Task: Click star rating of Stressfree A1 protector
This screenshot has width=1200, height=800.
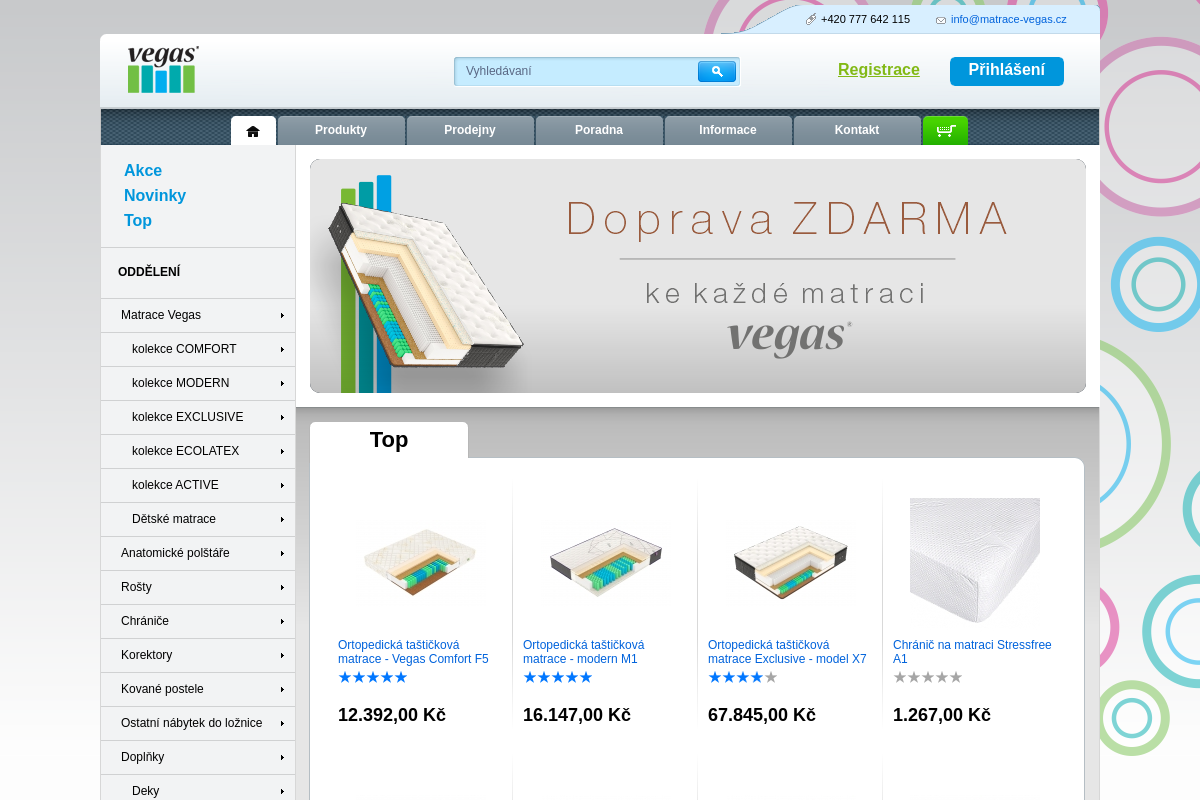Action: point(927,678)
